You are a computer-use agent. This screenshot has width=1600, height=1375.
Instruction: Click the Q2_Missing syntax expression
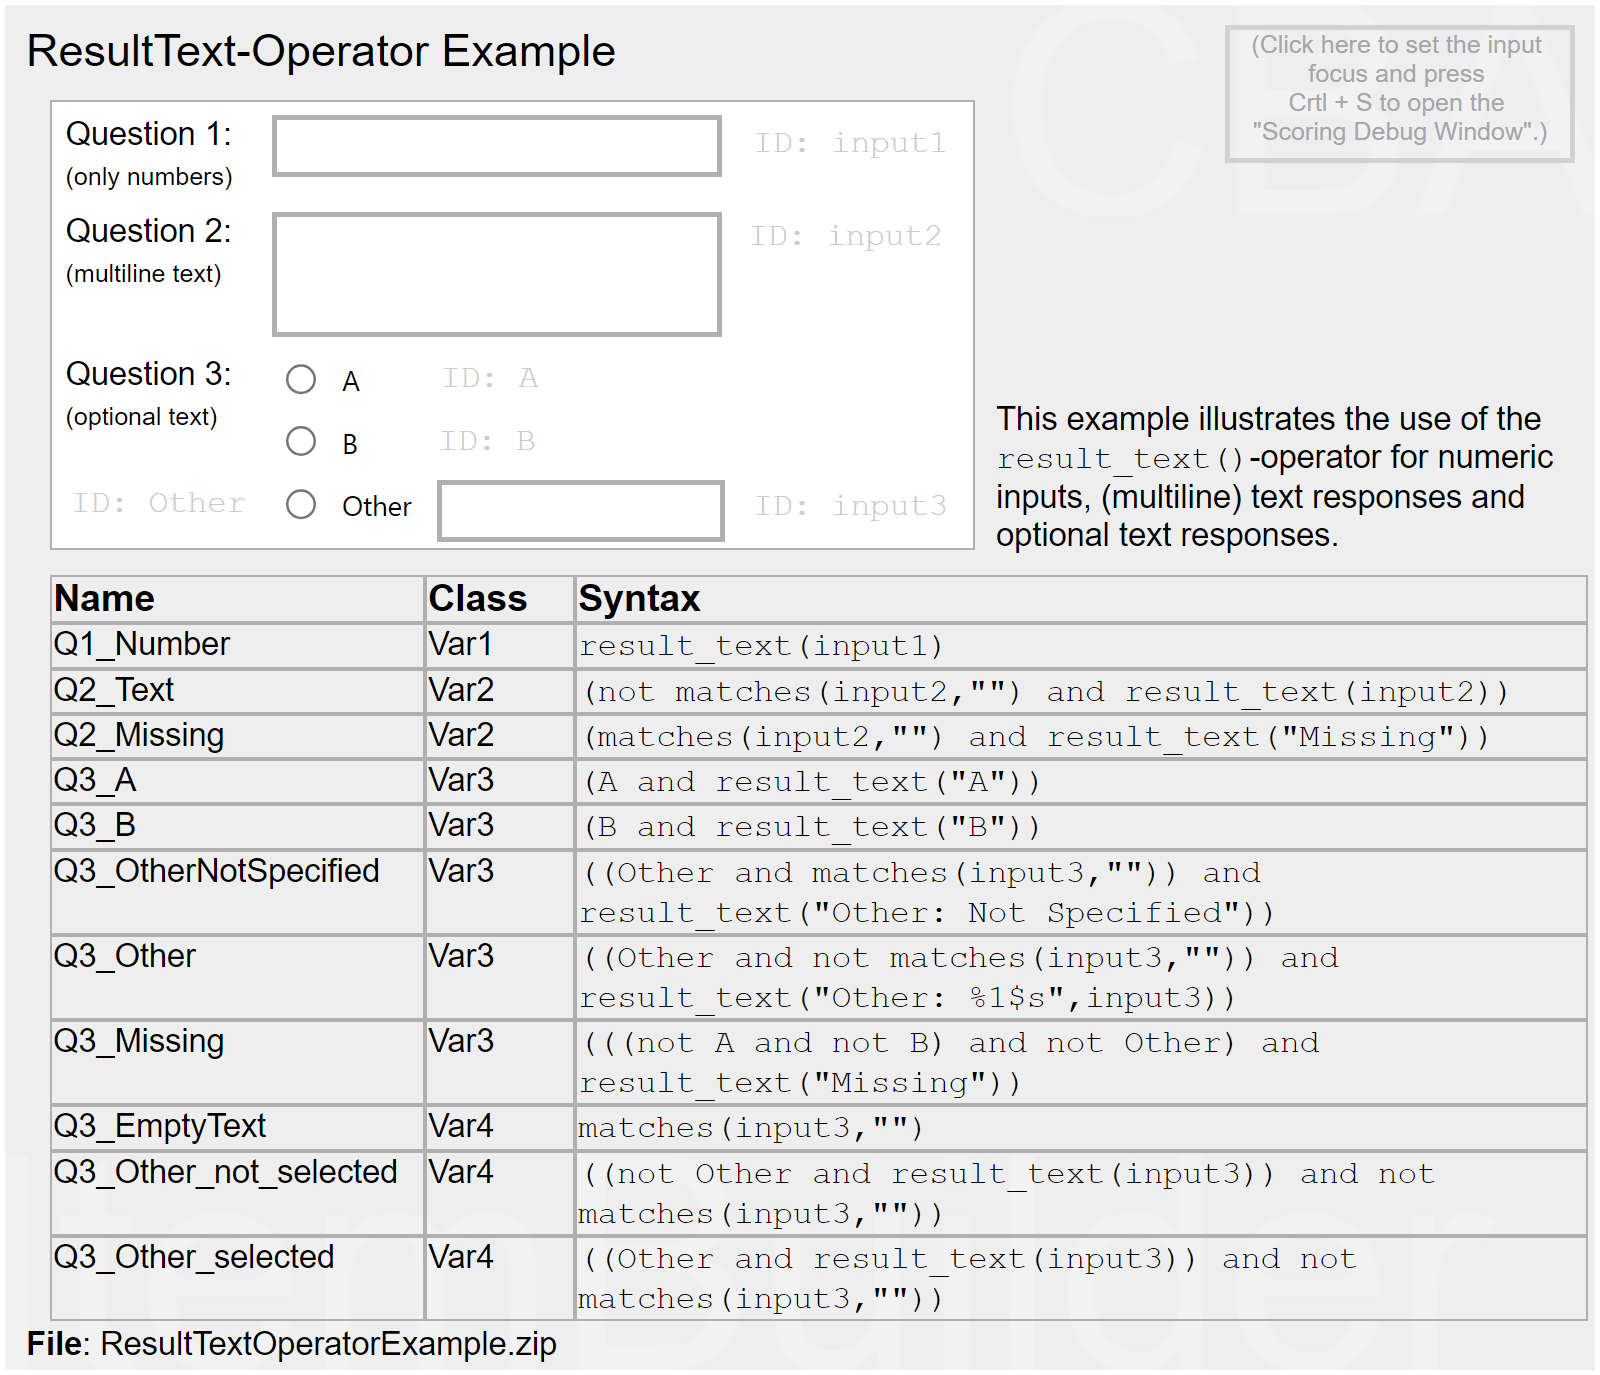(x=1036, y=737)
